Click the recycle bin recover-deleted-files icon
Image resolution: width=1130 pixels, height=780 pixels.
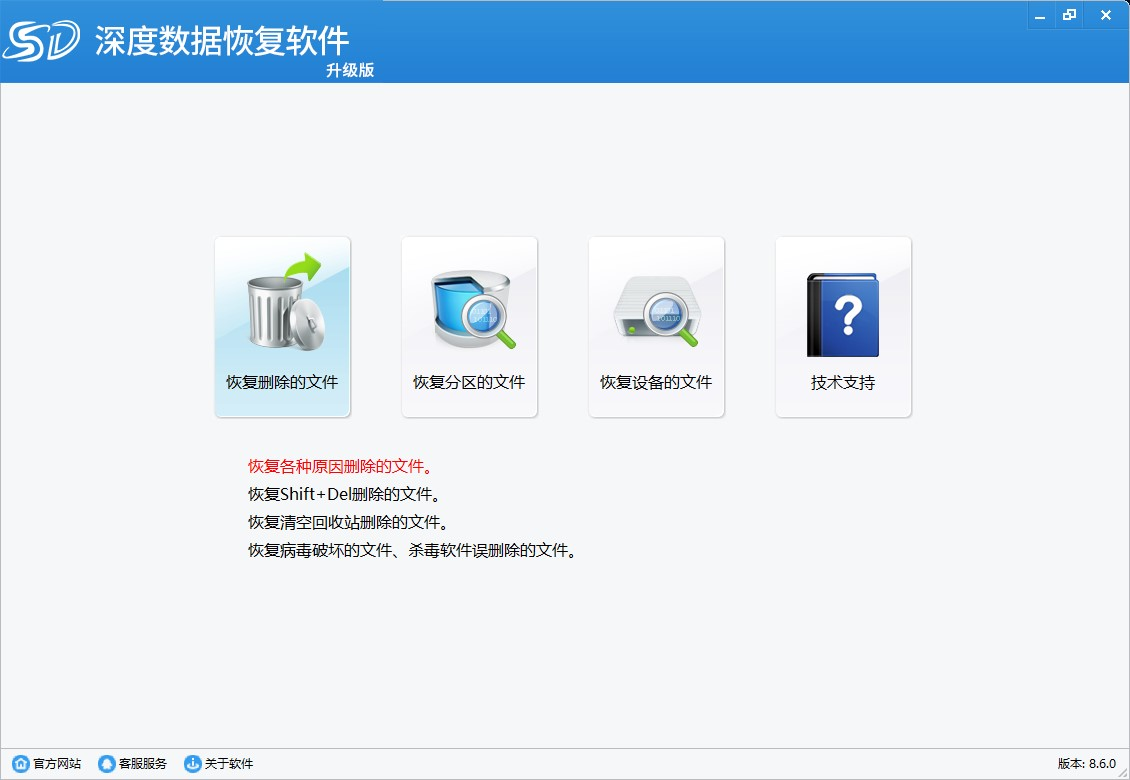(285, 302)
